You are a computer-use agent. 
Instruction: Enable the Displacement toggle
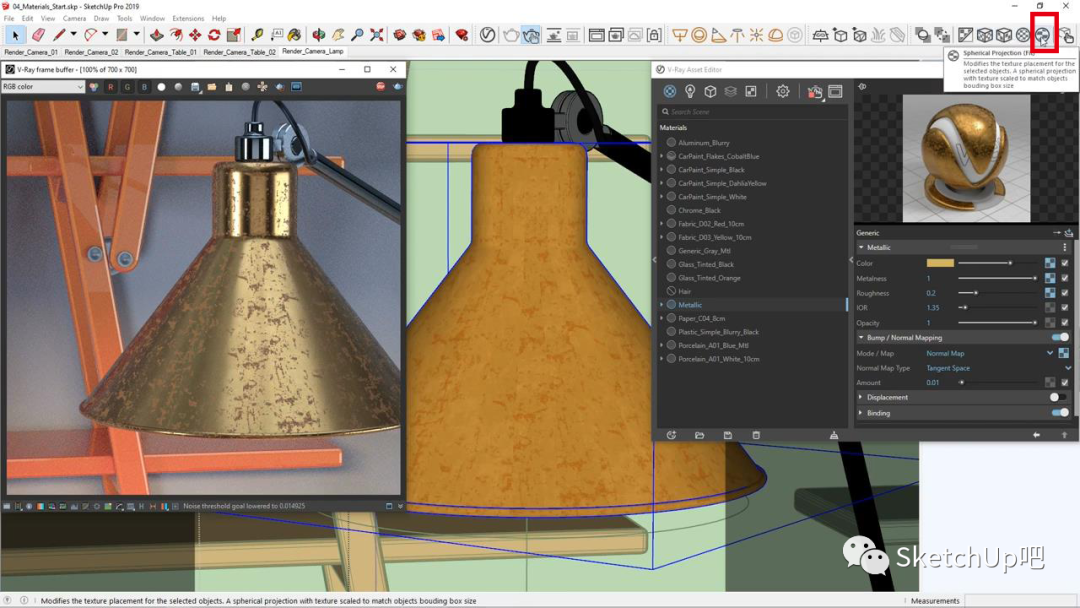[1057, 397]
